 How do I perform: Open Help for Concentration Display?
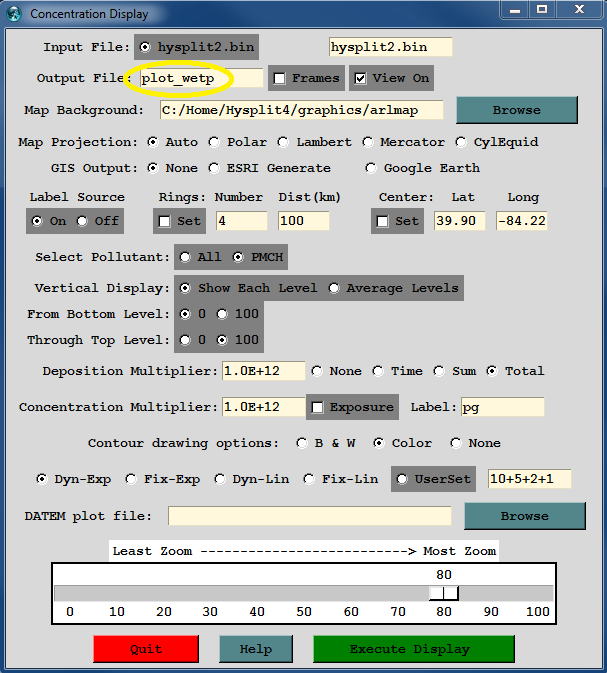pyautogui.click(x=256, y=649)
